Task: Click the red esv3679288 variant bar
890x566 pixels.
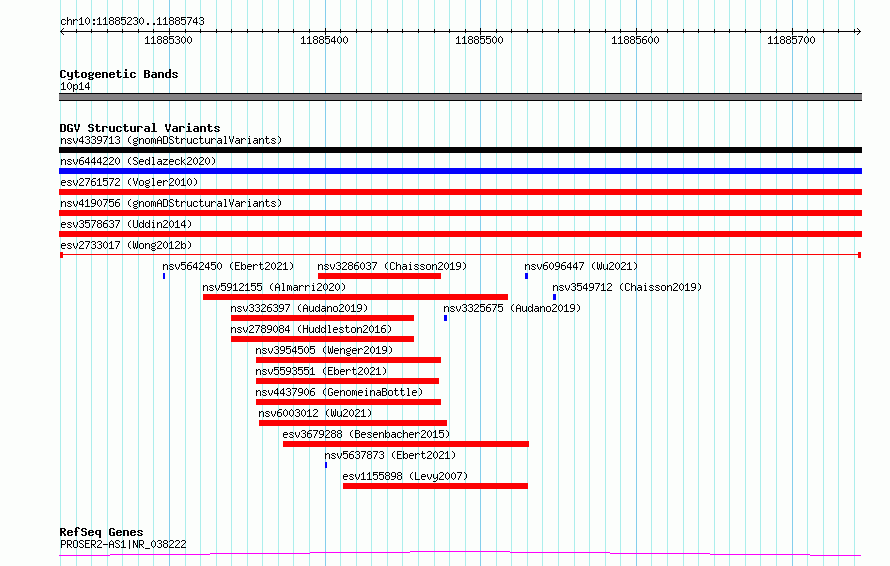Action: [406, 444]
